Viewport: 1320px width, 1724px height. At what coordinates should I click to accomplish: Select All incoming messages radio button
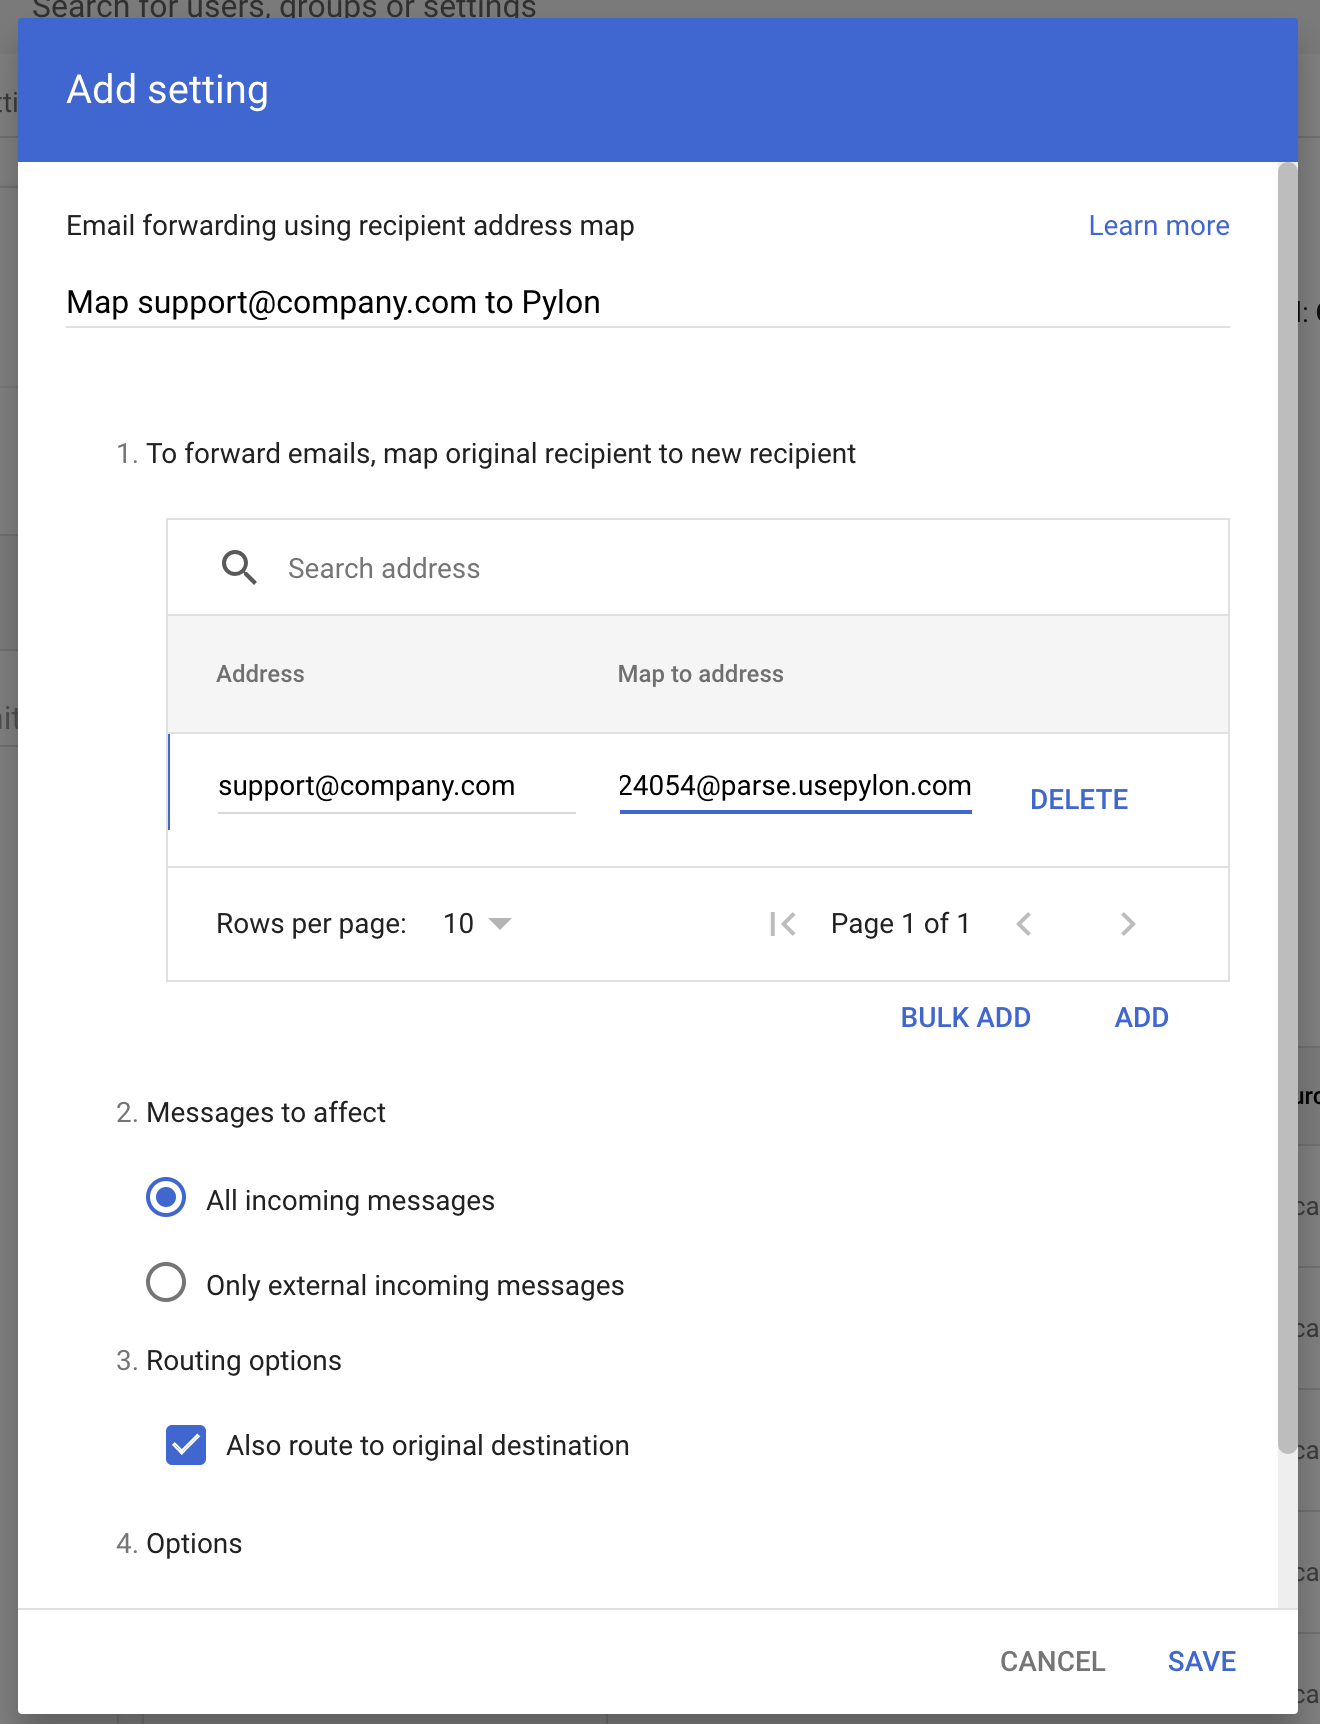coord(166,1197)
